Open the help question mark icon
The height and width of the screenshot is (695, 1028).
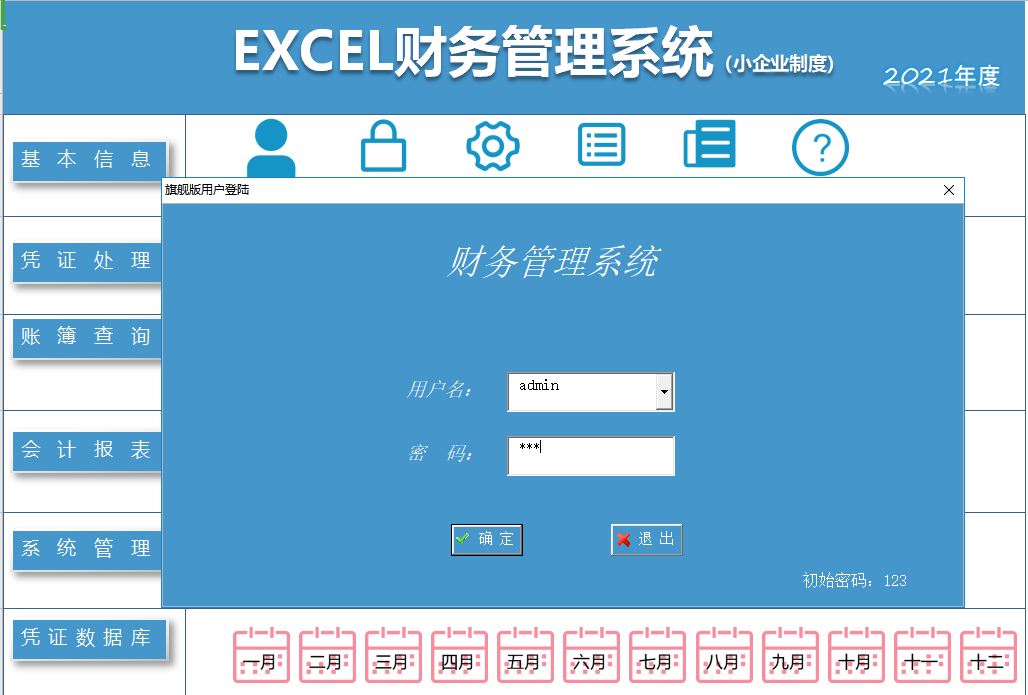pyautogui.click(x=820, y=148)
